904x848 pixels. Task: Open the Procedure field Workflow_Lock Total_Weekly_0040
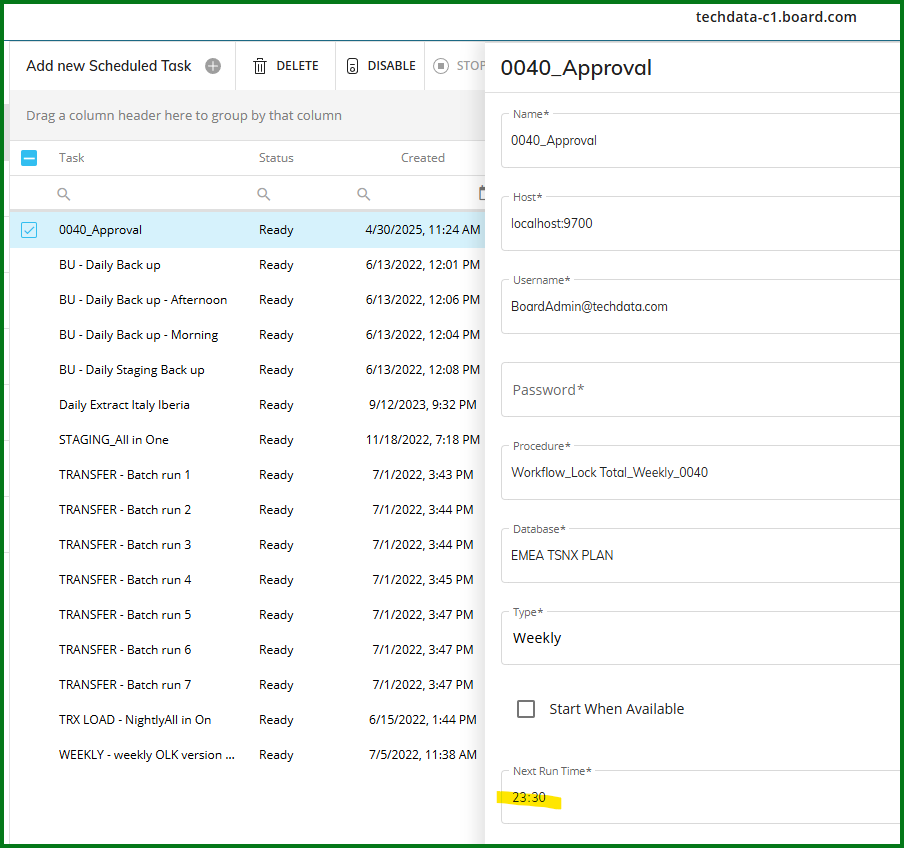[700, 473]
